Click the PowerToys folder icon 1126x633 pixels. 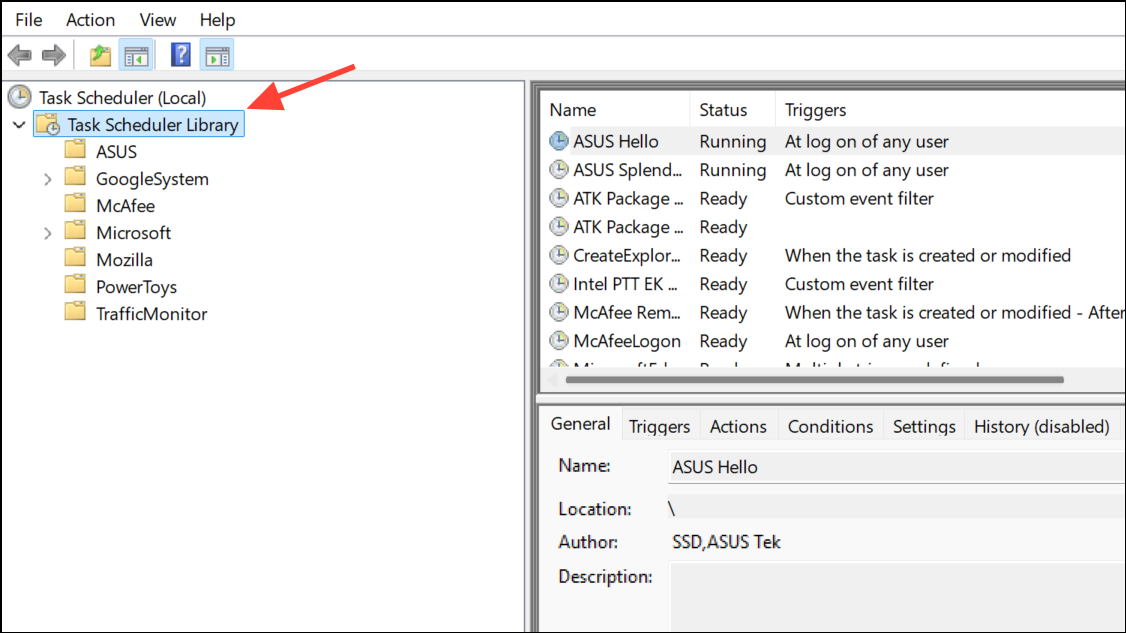tap(75, 285)
